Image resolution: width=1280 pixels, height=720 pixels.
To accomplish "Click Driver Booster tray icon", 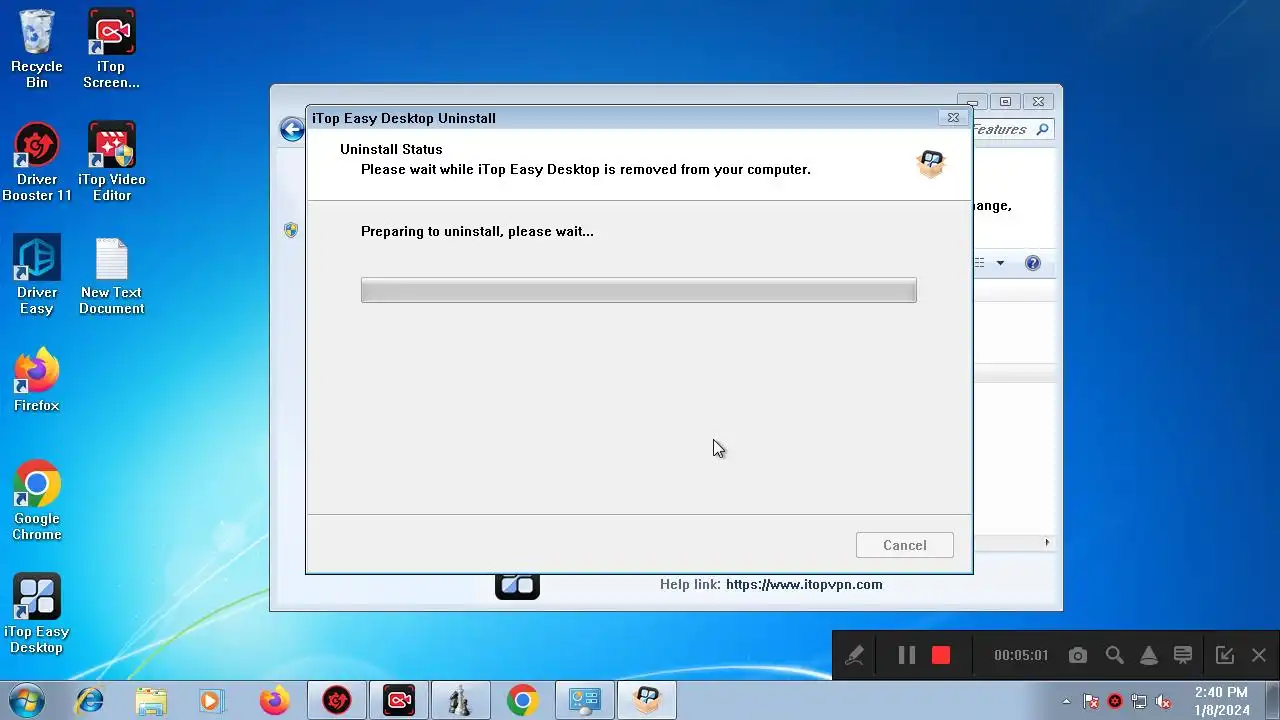I will (1115, 701).
